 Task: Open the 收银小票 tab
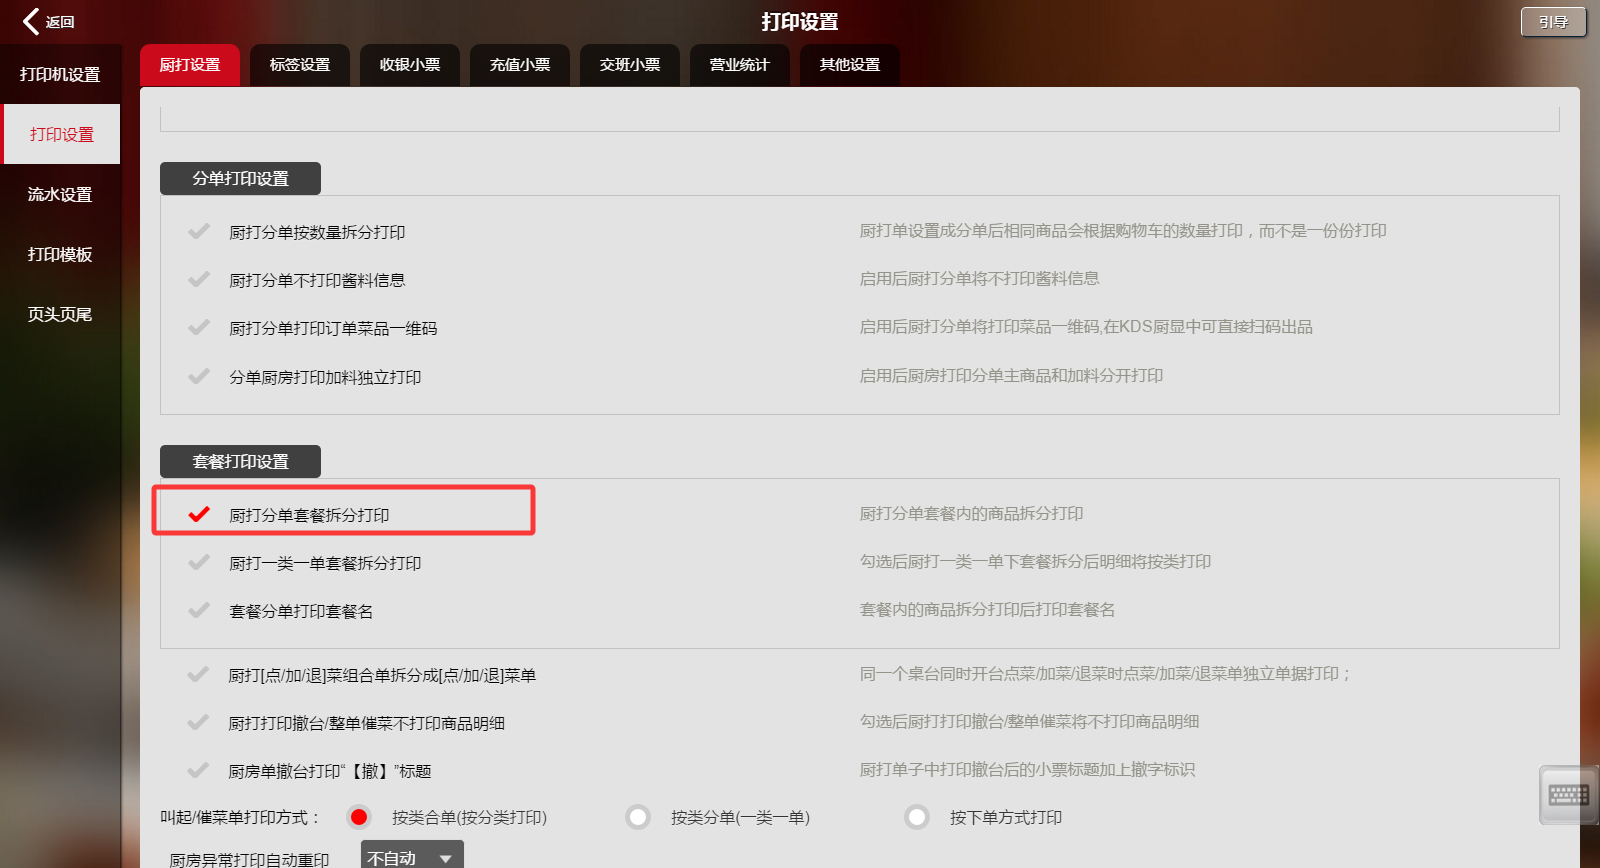pos(410,65)
